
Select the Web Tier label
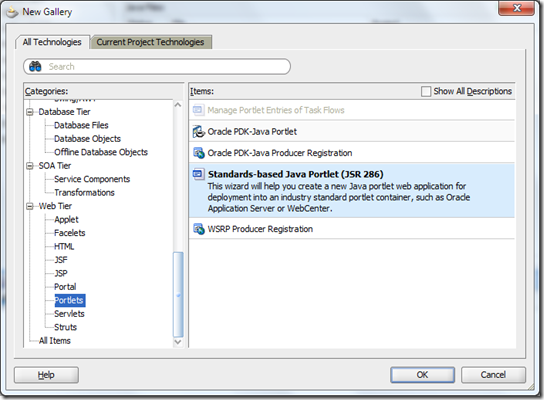56,206
